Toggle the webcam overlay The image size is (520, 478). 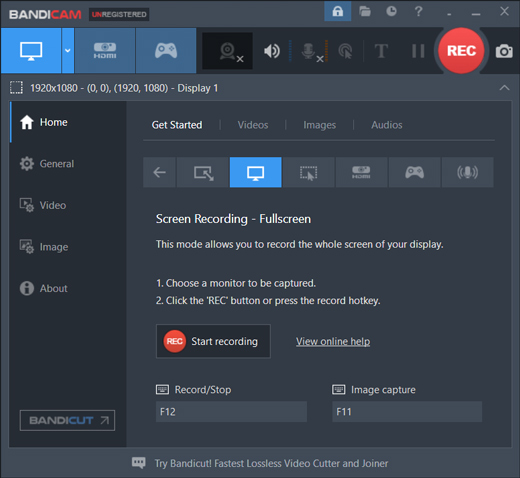pyautogui.click(x=227, y=51)
